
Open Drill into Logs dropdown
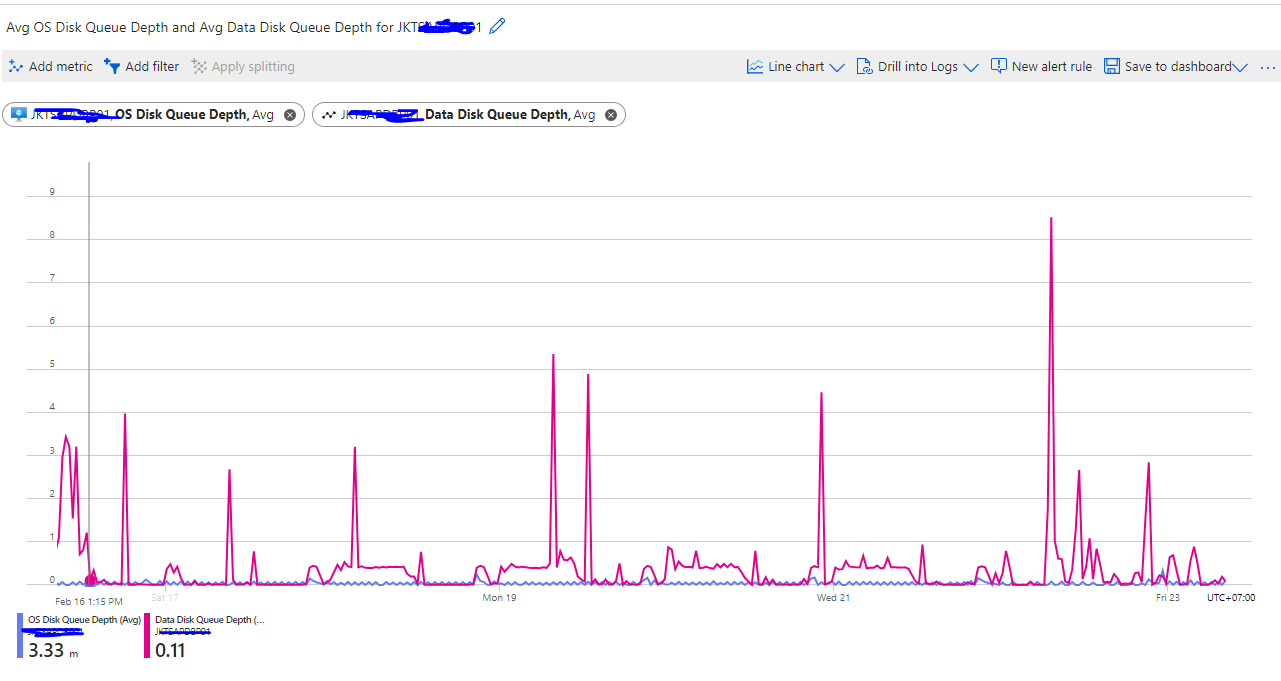click(x=917, y=66)
